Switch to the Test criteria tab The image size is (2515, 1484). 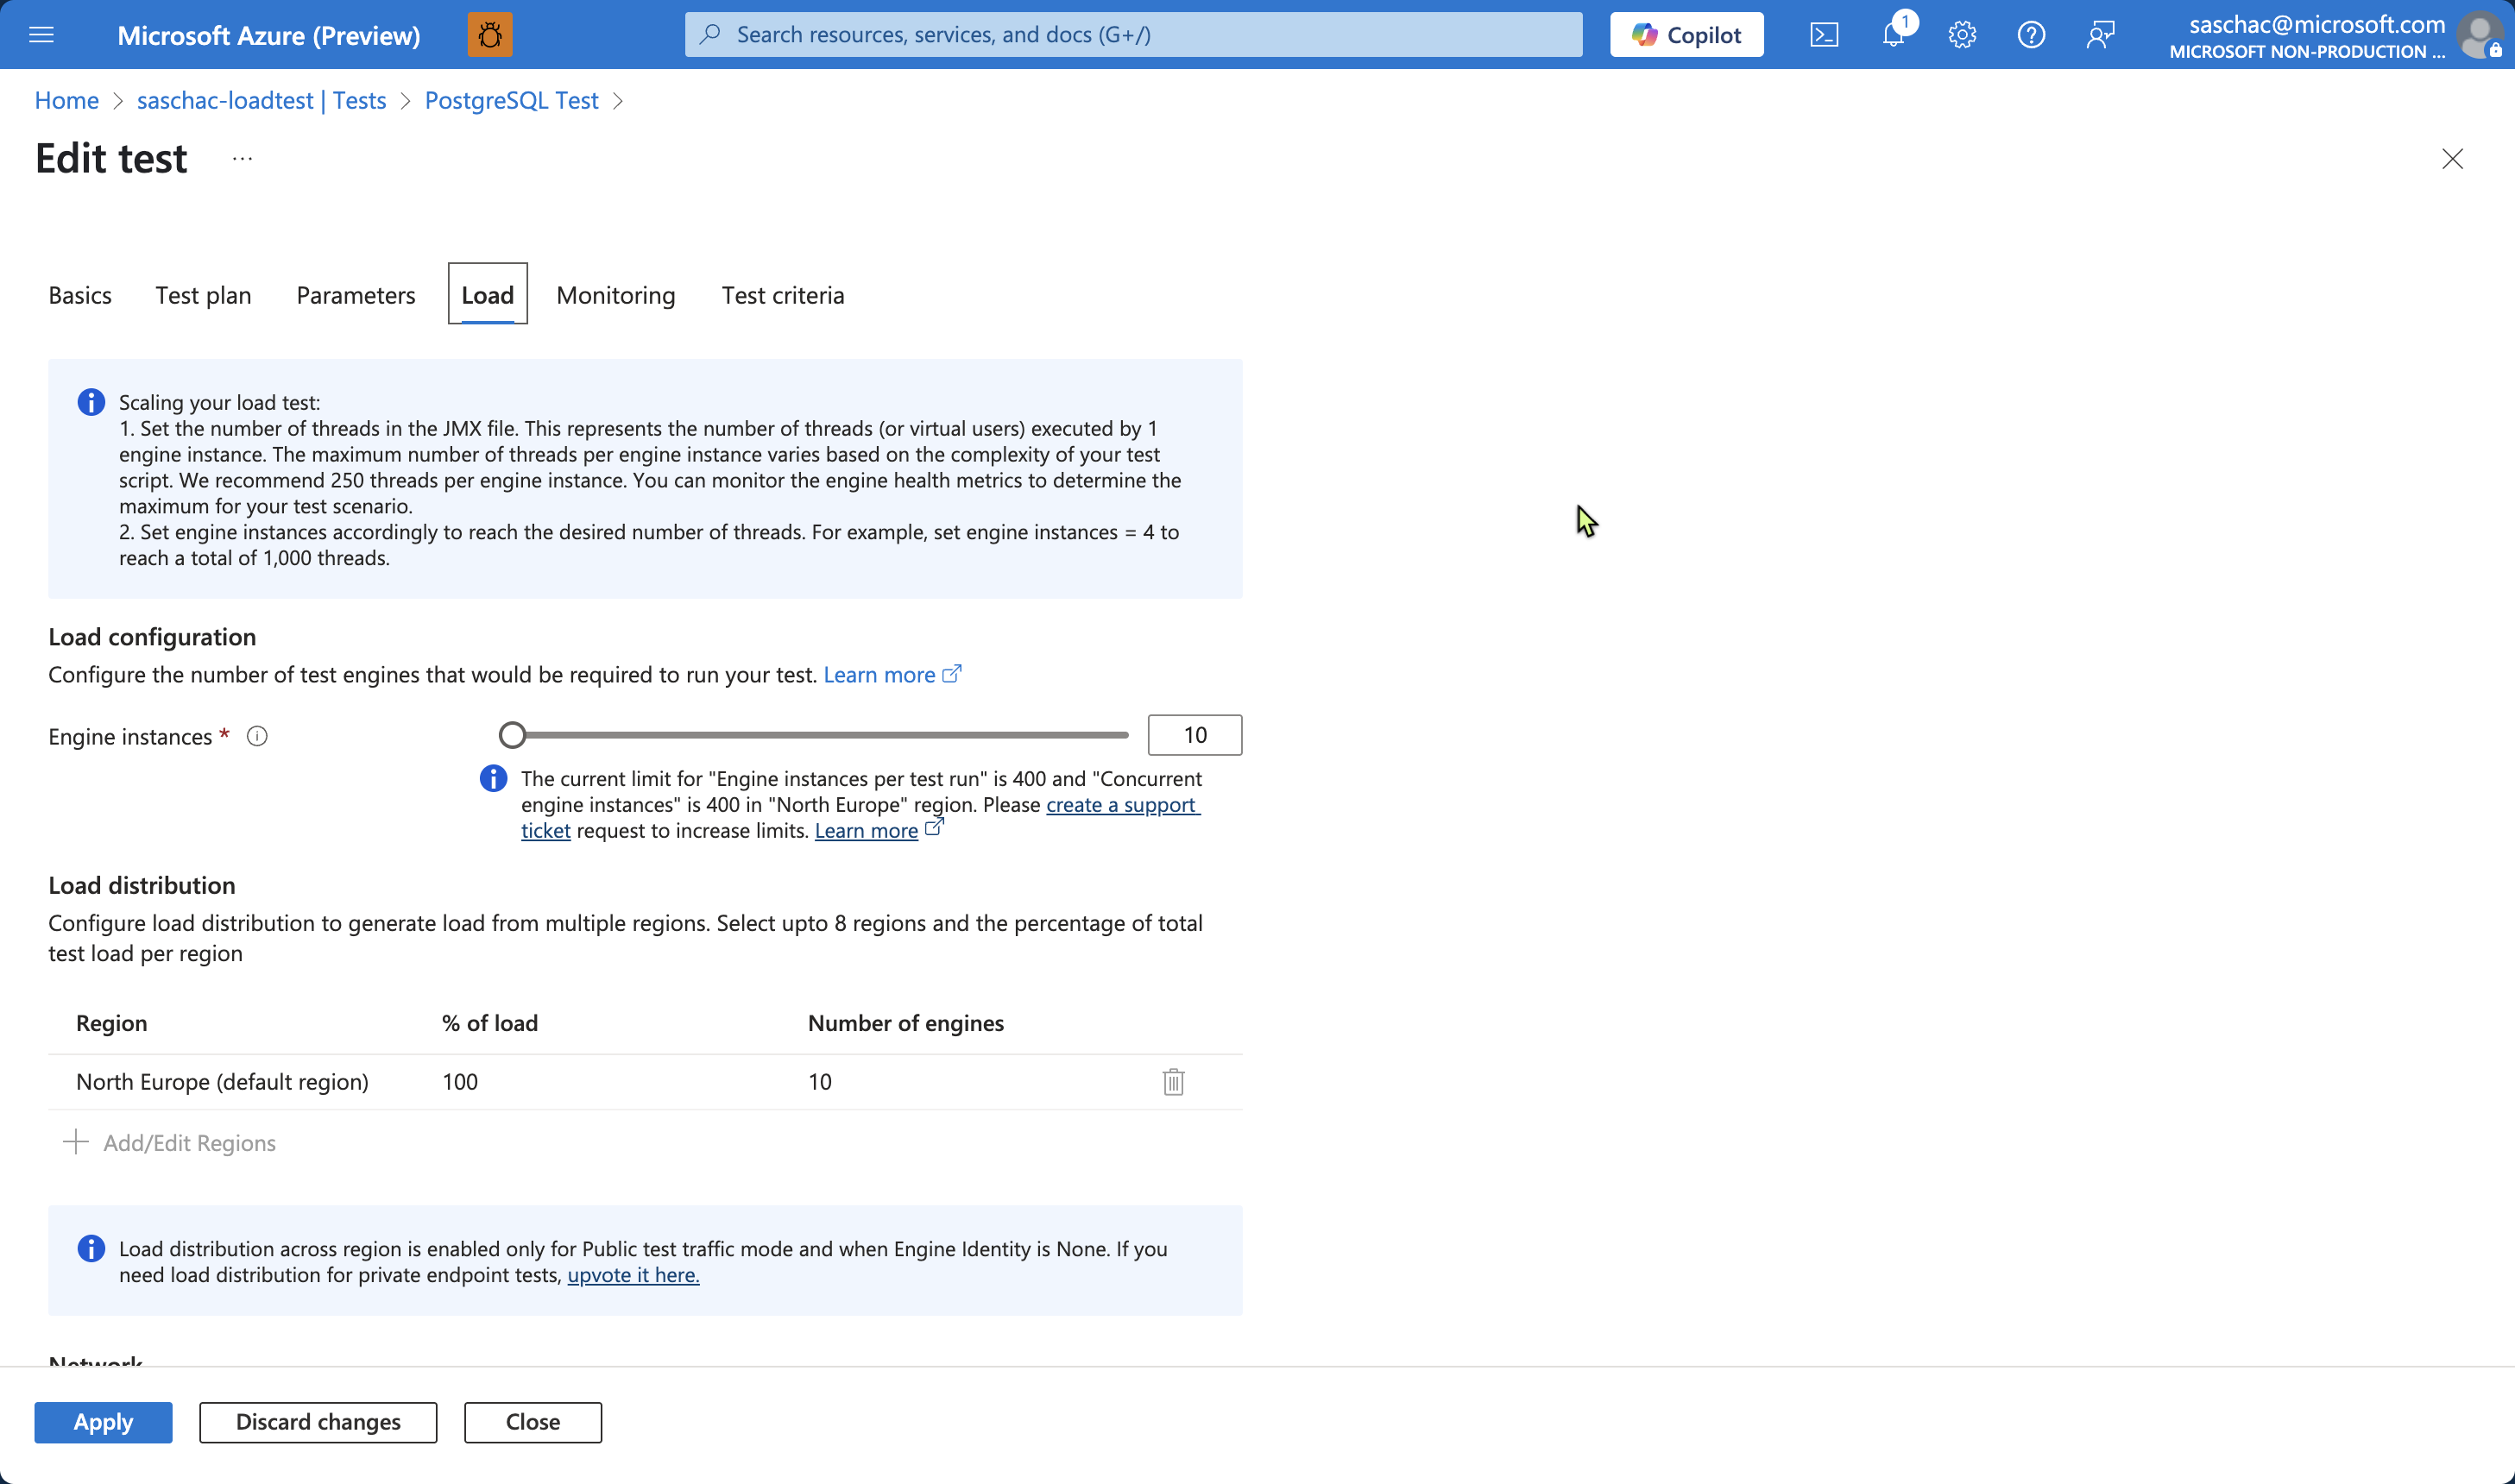[783, 295]
